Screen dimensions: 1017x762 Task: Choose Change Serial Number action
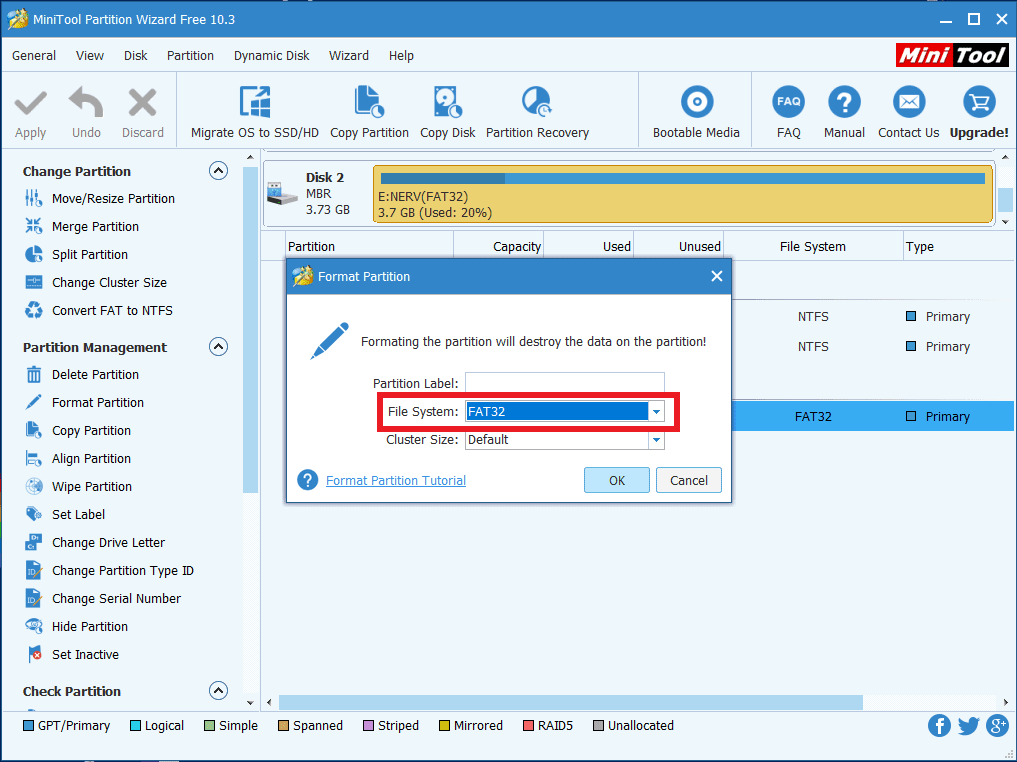point(102,599)
